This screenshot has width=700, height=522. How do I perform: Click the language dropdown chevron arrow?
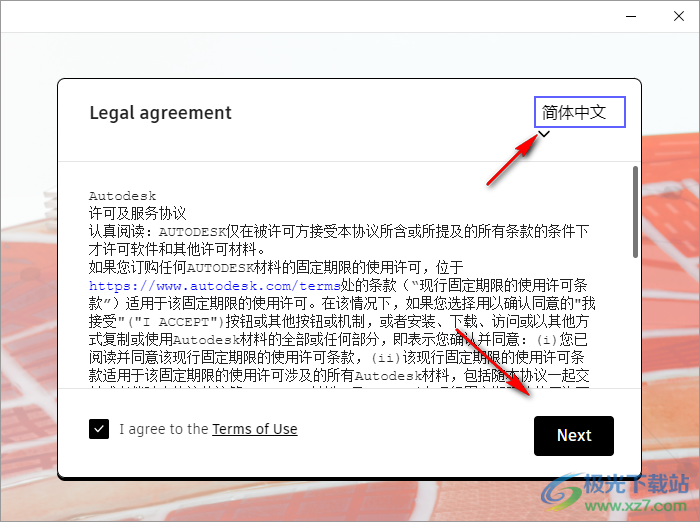pos(544,134)
